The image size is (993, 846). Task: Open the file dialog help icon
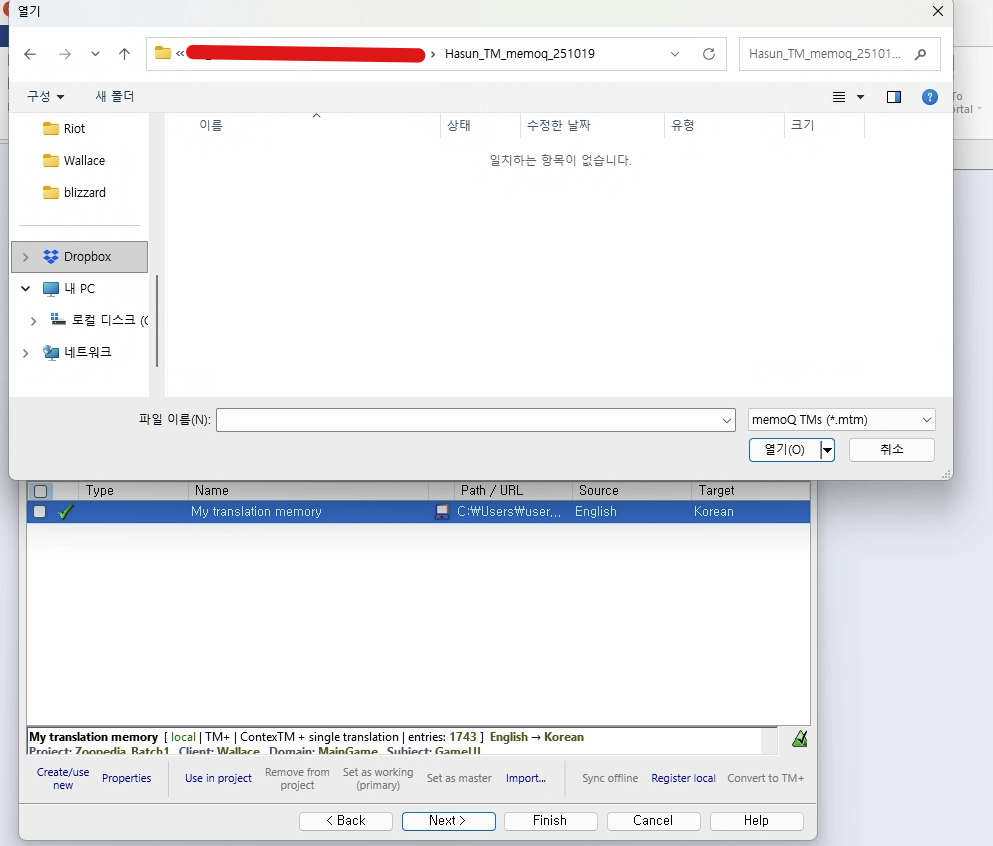pos(929,97)
